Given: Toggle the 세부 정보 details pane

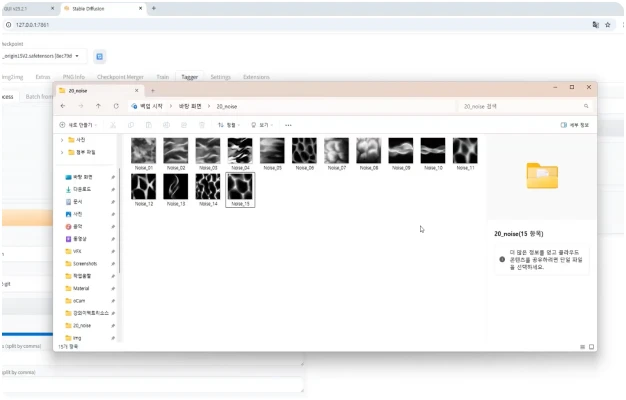Looking at the screenshot, I should coord(574,125).
